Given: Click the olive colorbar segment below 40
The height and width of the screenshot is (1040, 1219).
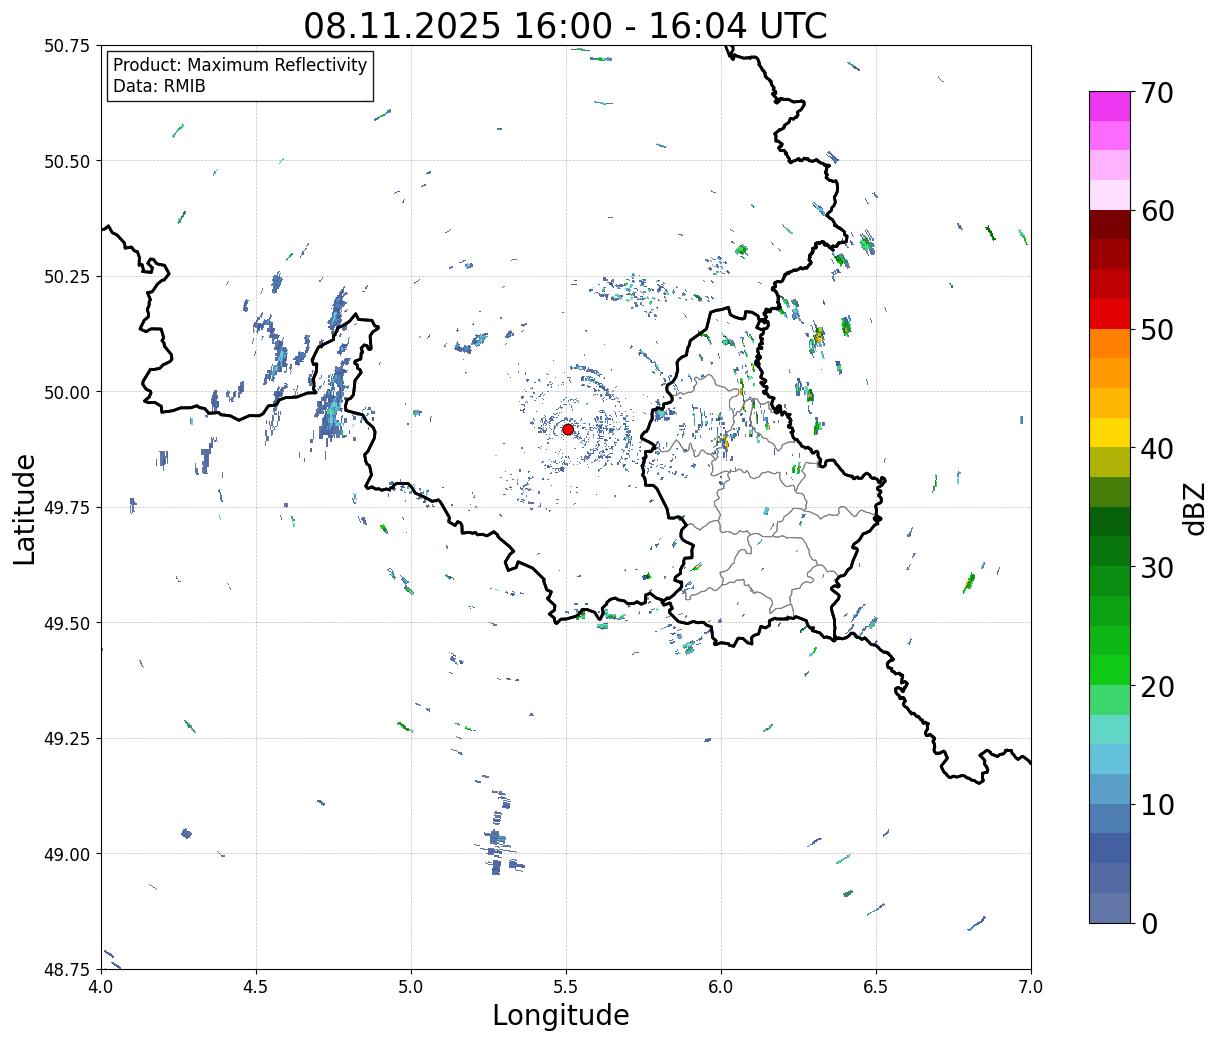Looking at the screenshot, I should pos(1110,462).
